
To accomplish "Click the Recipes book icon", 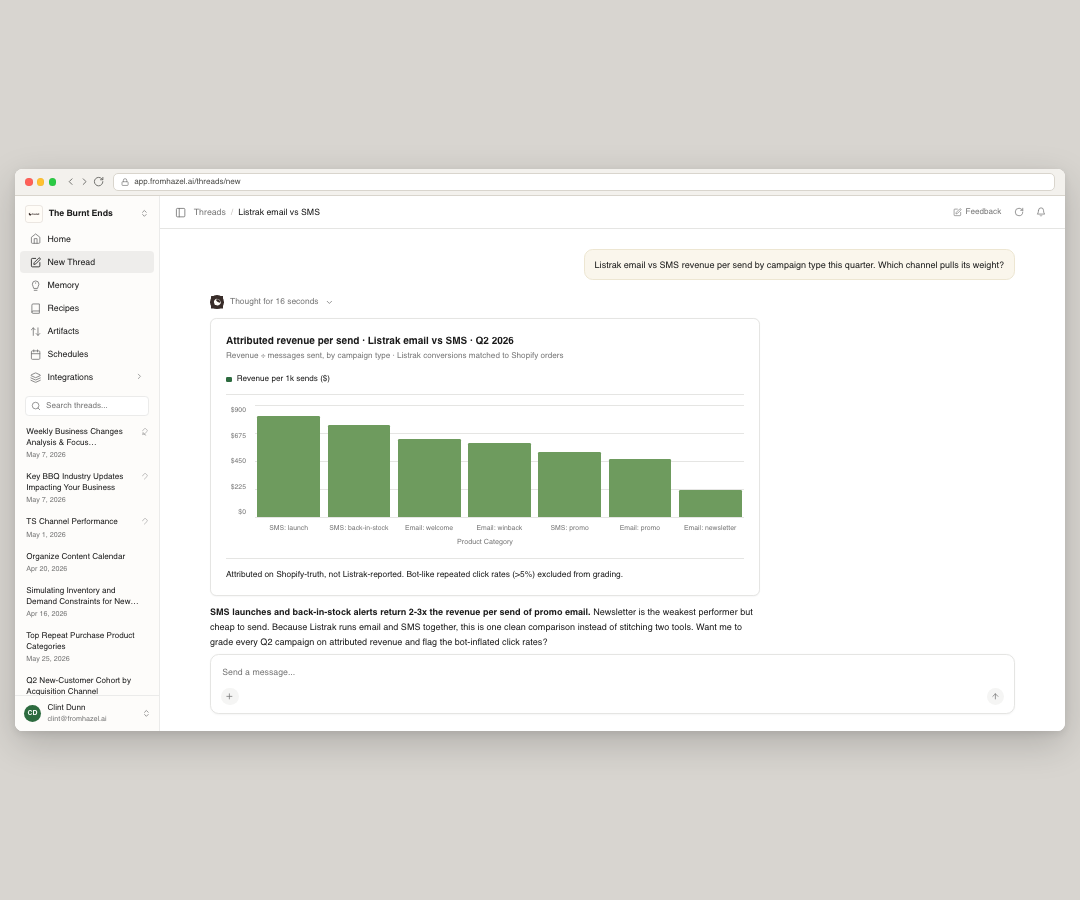I will point(36,308).
